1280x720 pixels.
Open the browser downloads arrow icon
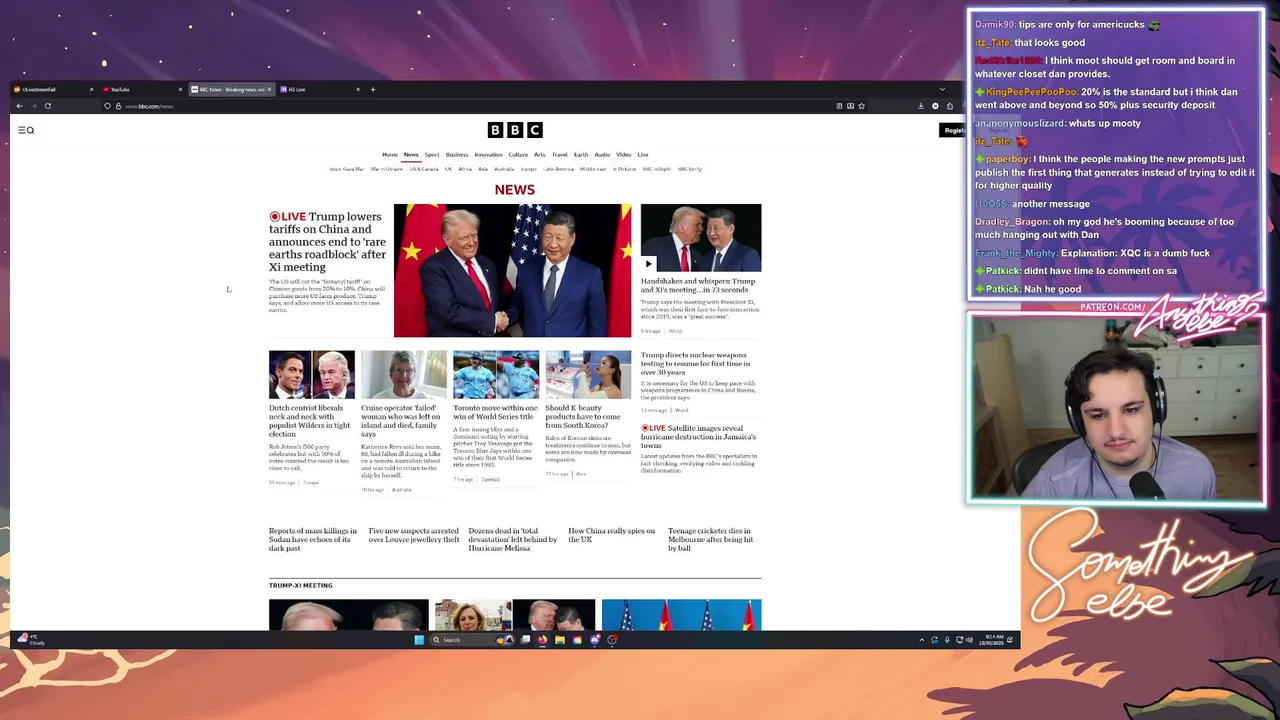coord(921,106)
